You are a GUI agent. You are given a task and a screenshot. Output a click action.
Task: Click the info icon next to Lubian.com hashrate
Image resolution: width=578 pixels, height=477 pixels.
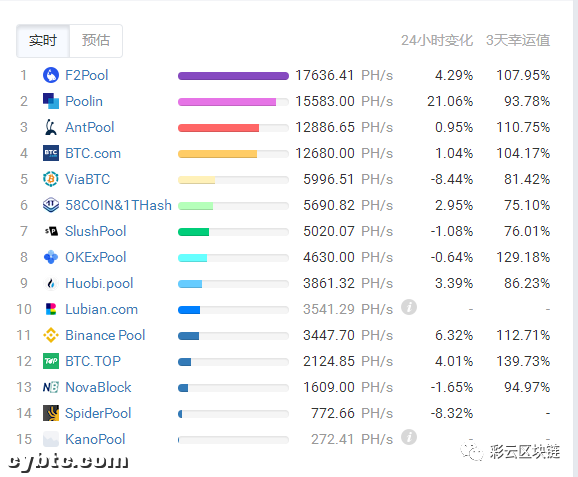pyautogui.click(x=409, y=307)
